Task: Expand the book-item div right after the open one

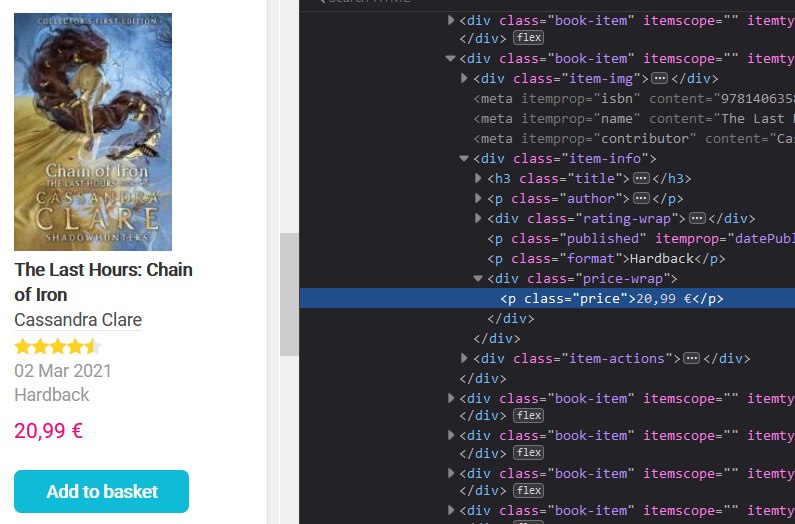Action: click(x=451, y=399)
